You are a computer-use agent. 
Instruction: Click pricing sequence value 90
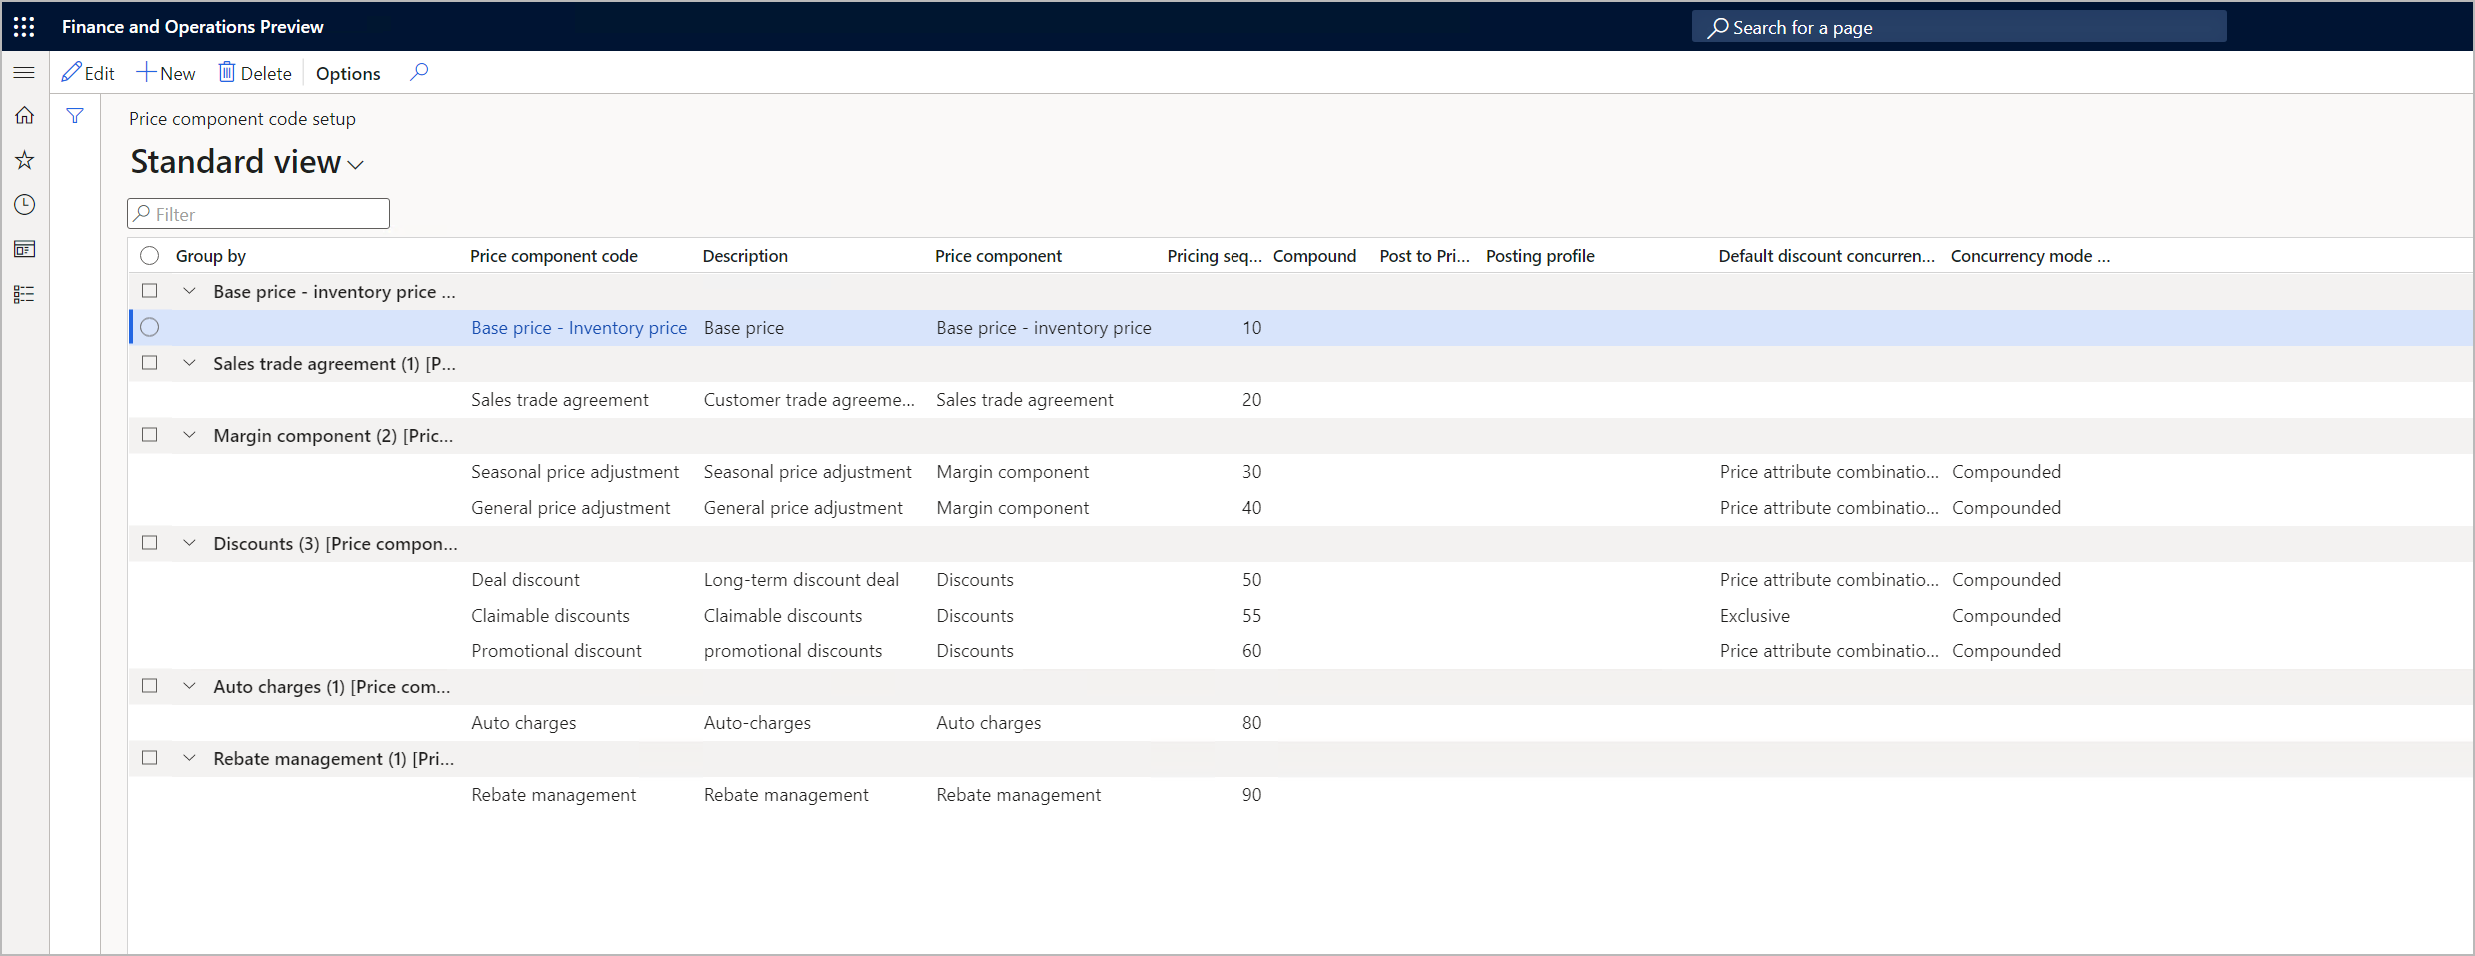tap(1251, 795)
